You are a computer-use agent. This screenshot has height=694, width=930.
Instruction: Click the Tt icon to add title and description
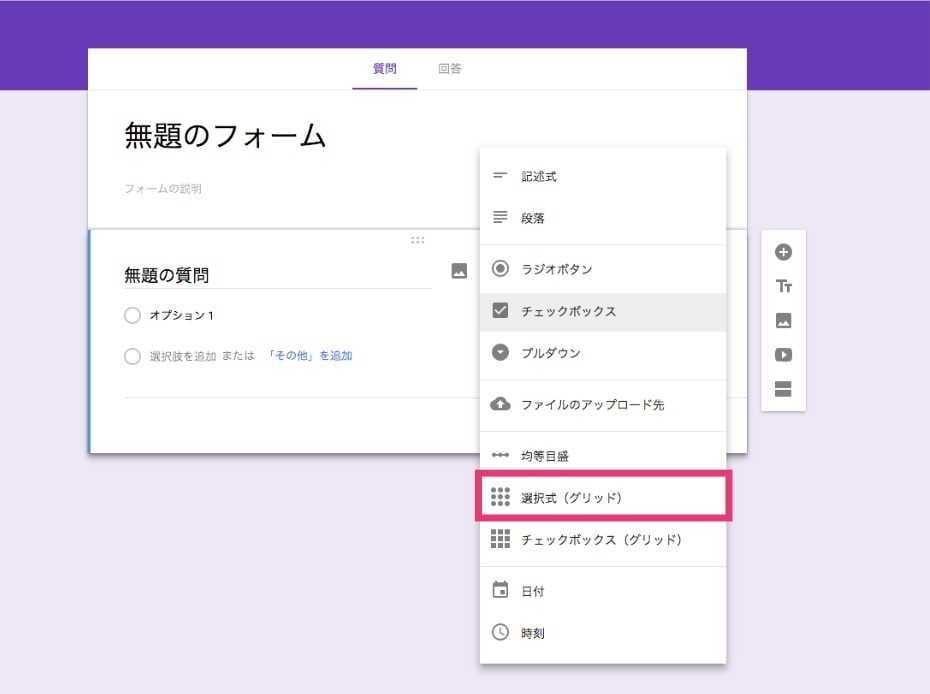coord(784,285)
